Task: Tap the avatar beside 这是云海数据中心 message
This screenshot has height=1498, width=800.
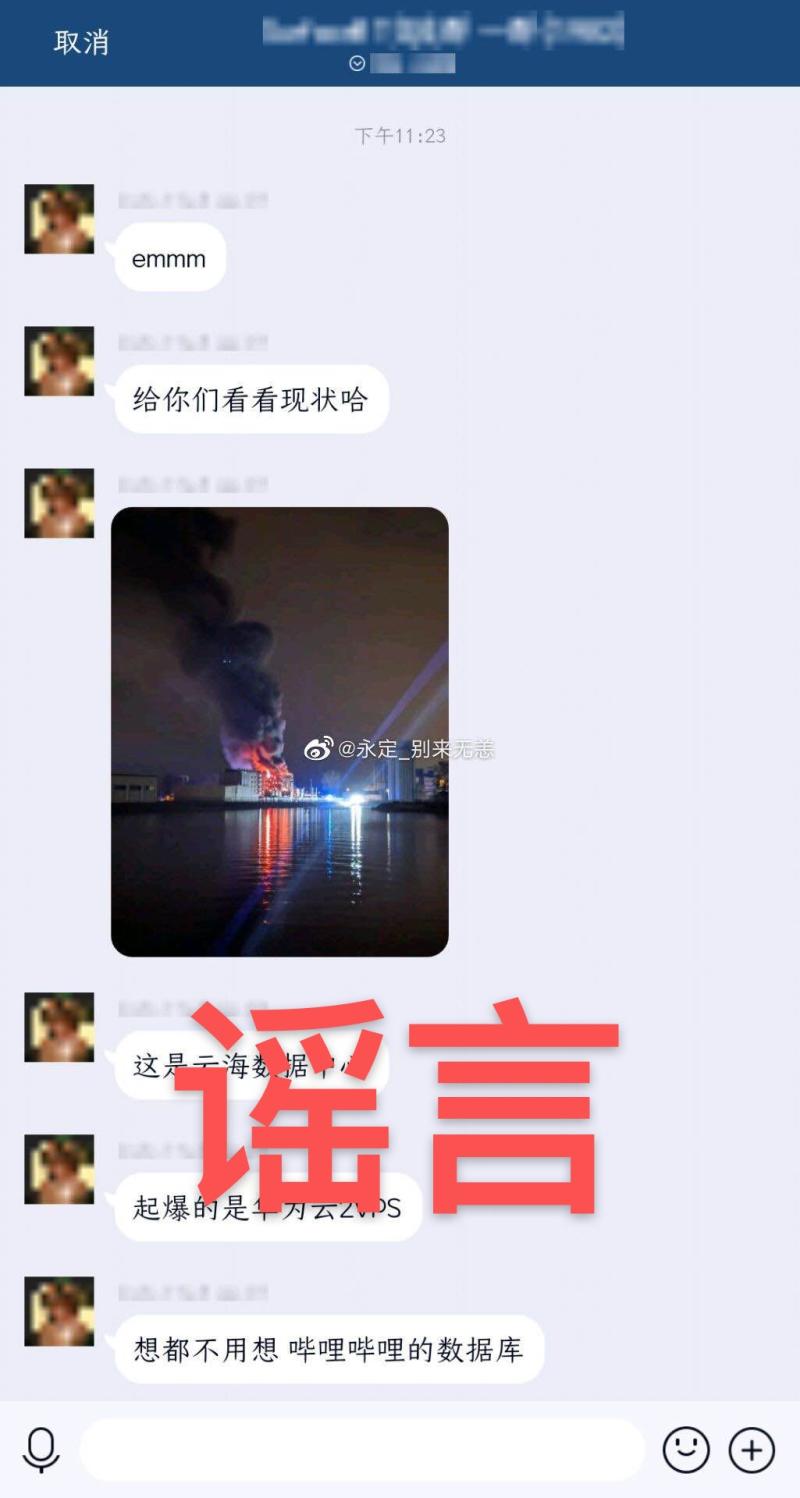Action: click(59, 1027)
